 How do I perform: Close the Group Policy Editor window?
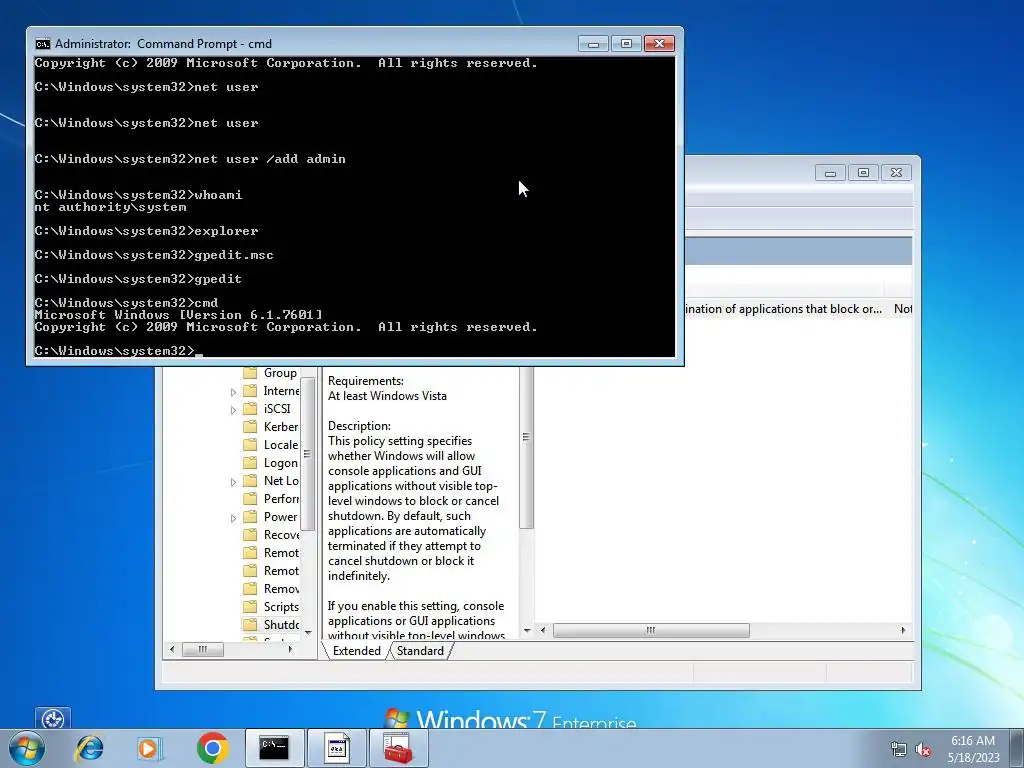896,173
